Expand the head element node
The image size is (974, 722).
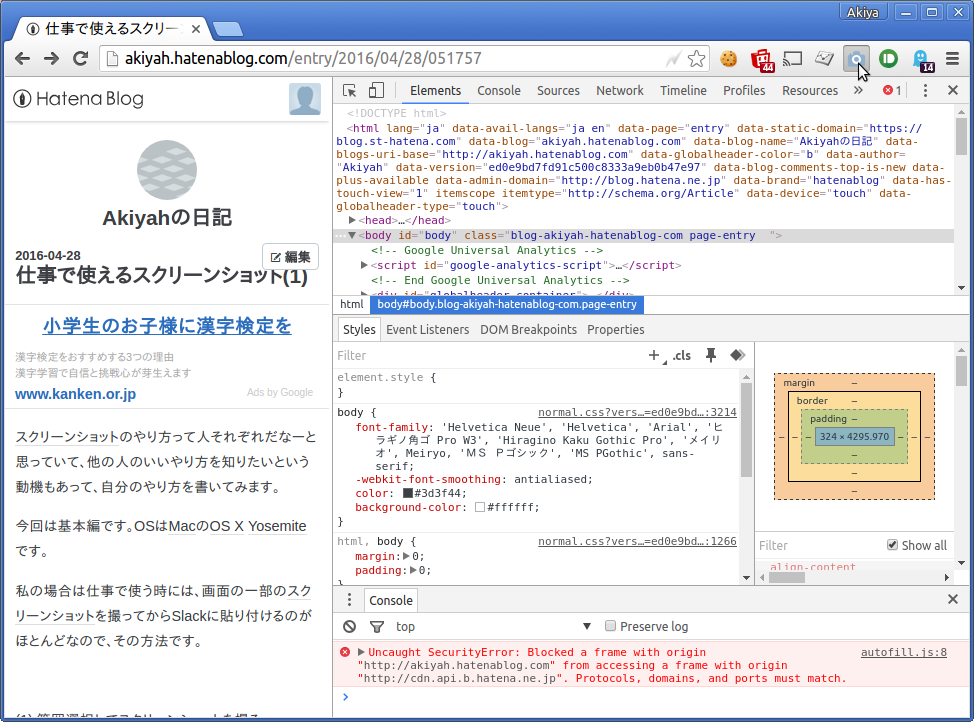352,220
